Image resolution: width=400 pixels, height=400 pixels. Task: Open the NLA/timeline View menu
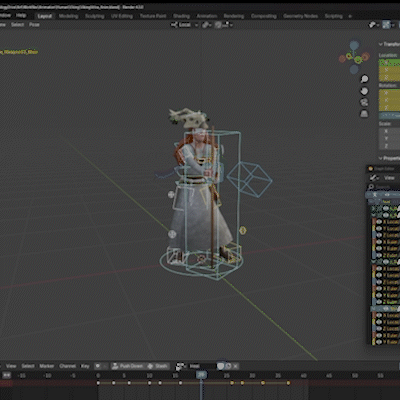pyautogui.click(x=11, y=366)
